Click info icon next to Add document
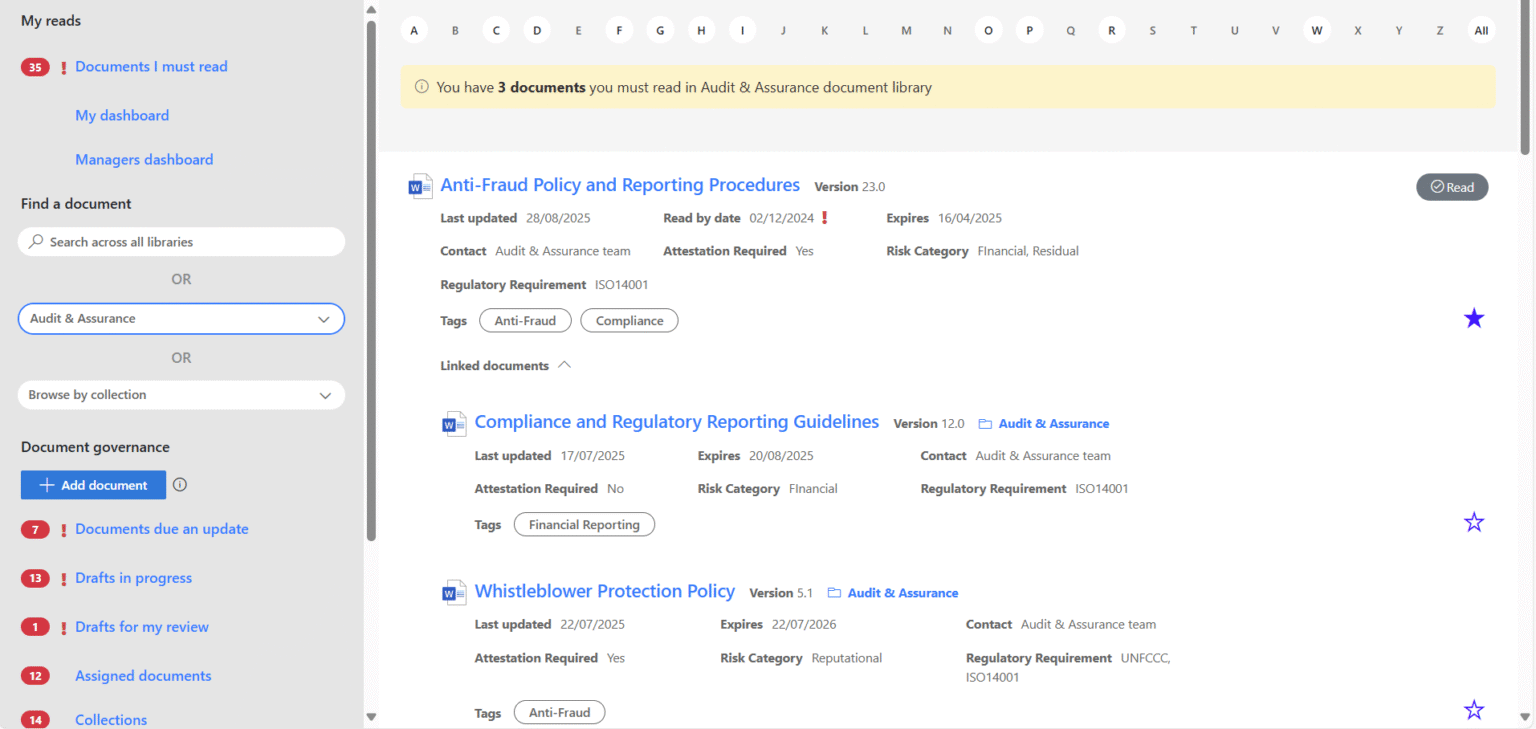Image resolution: width=1536 pixels, height=729 pixels. tap(180, 485)
